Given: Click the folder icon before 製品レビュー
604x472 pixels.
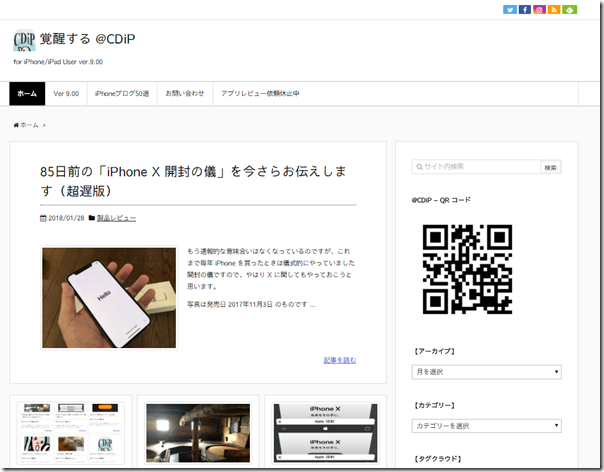Looking at the screenshot, I should point(92,218).
